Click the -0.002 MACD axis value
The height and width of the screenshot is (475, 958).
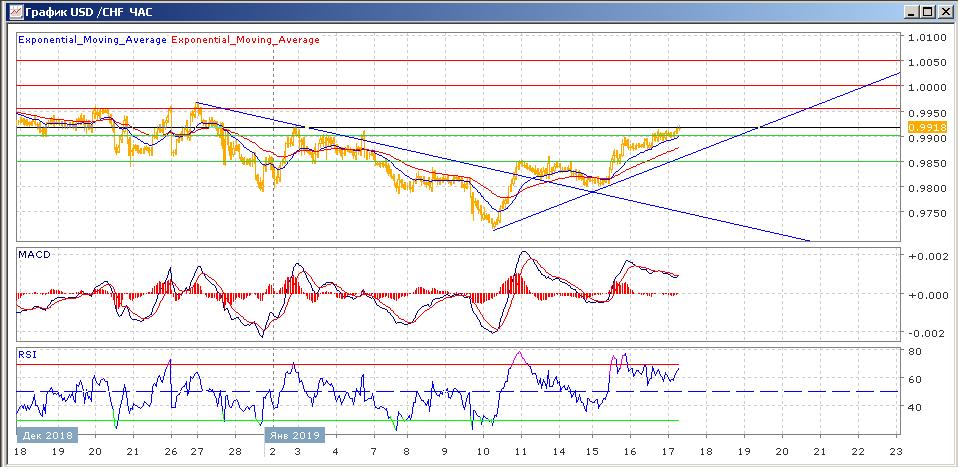tap(926, 334)
